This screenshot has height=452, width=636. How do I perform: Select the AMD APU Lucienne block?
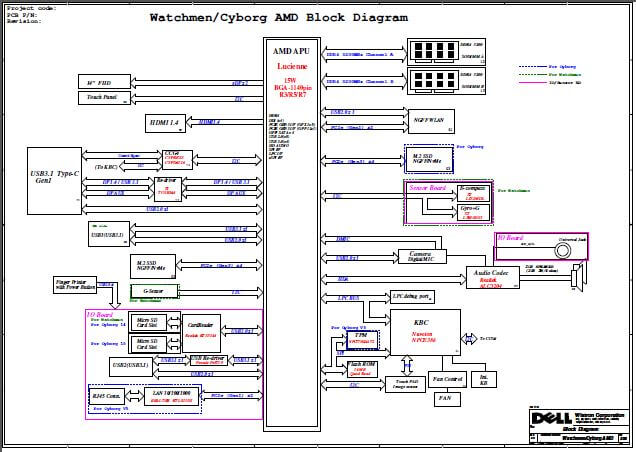291,230
